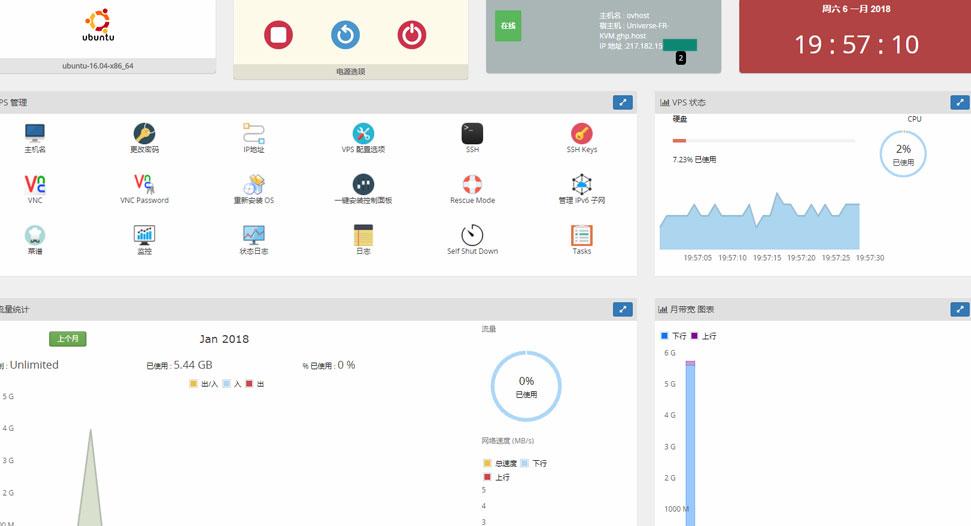This screenshot has width=971, height=526.
Task: Open Self Shut Down scheduler
Action: (472, 236)
